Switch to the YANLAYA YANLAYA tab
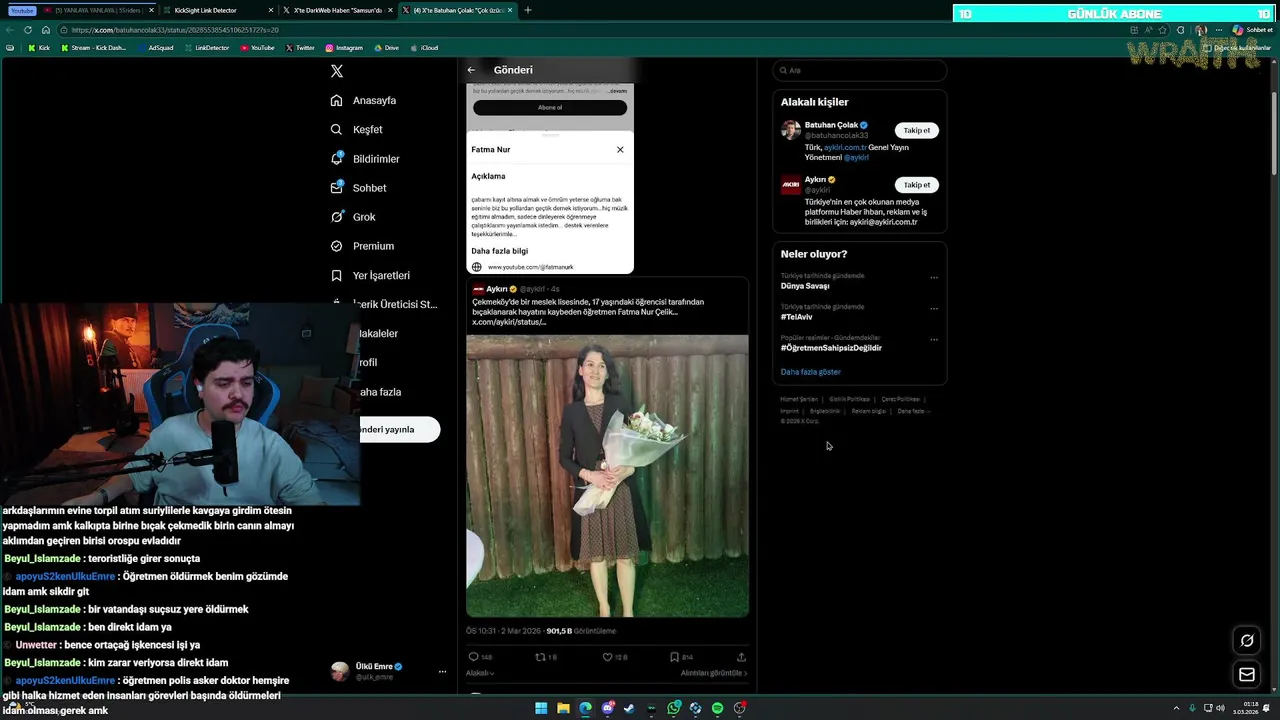 click(x=100, y=10)
